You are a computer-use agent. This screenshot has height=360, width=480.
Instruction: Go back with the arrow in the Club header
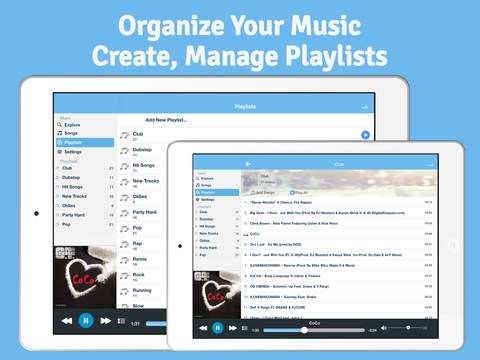pos(248,164)
